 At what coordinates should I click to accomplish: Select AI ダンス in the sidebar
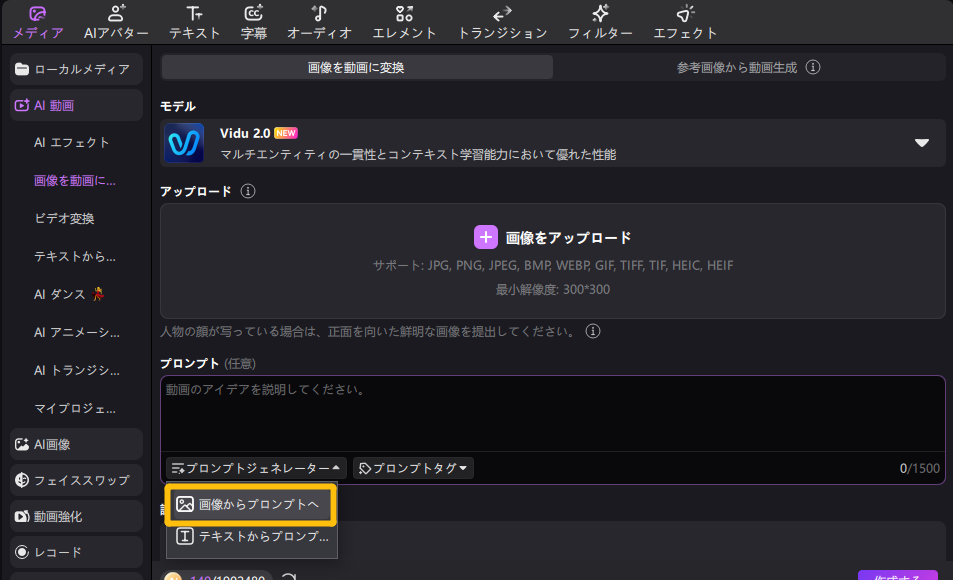(69, 294)
